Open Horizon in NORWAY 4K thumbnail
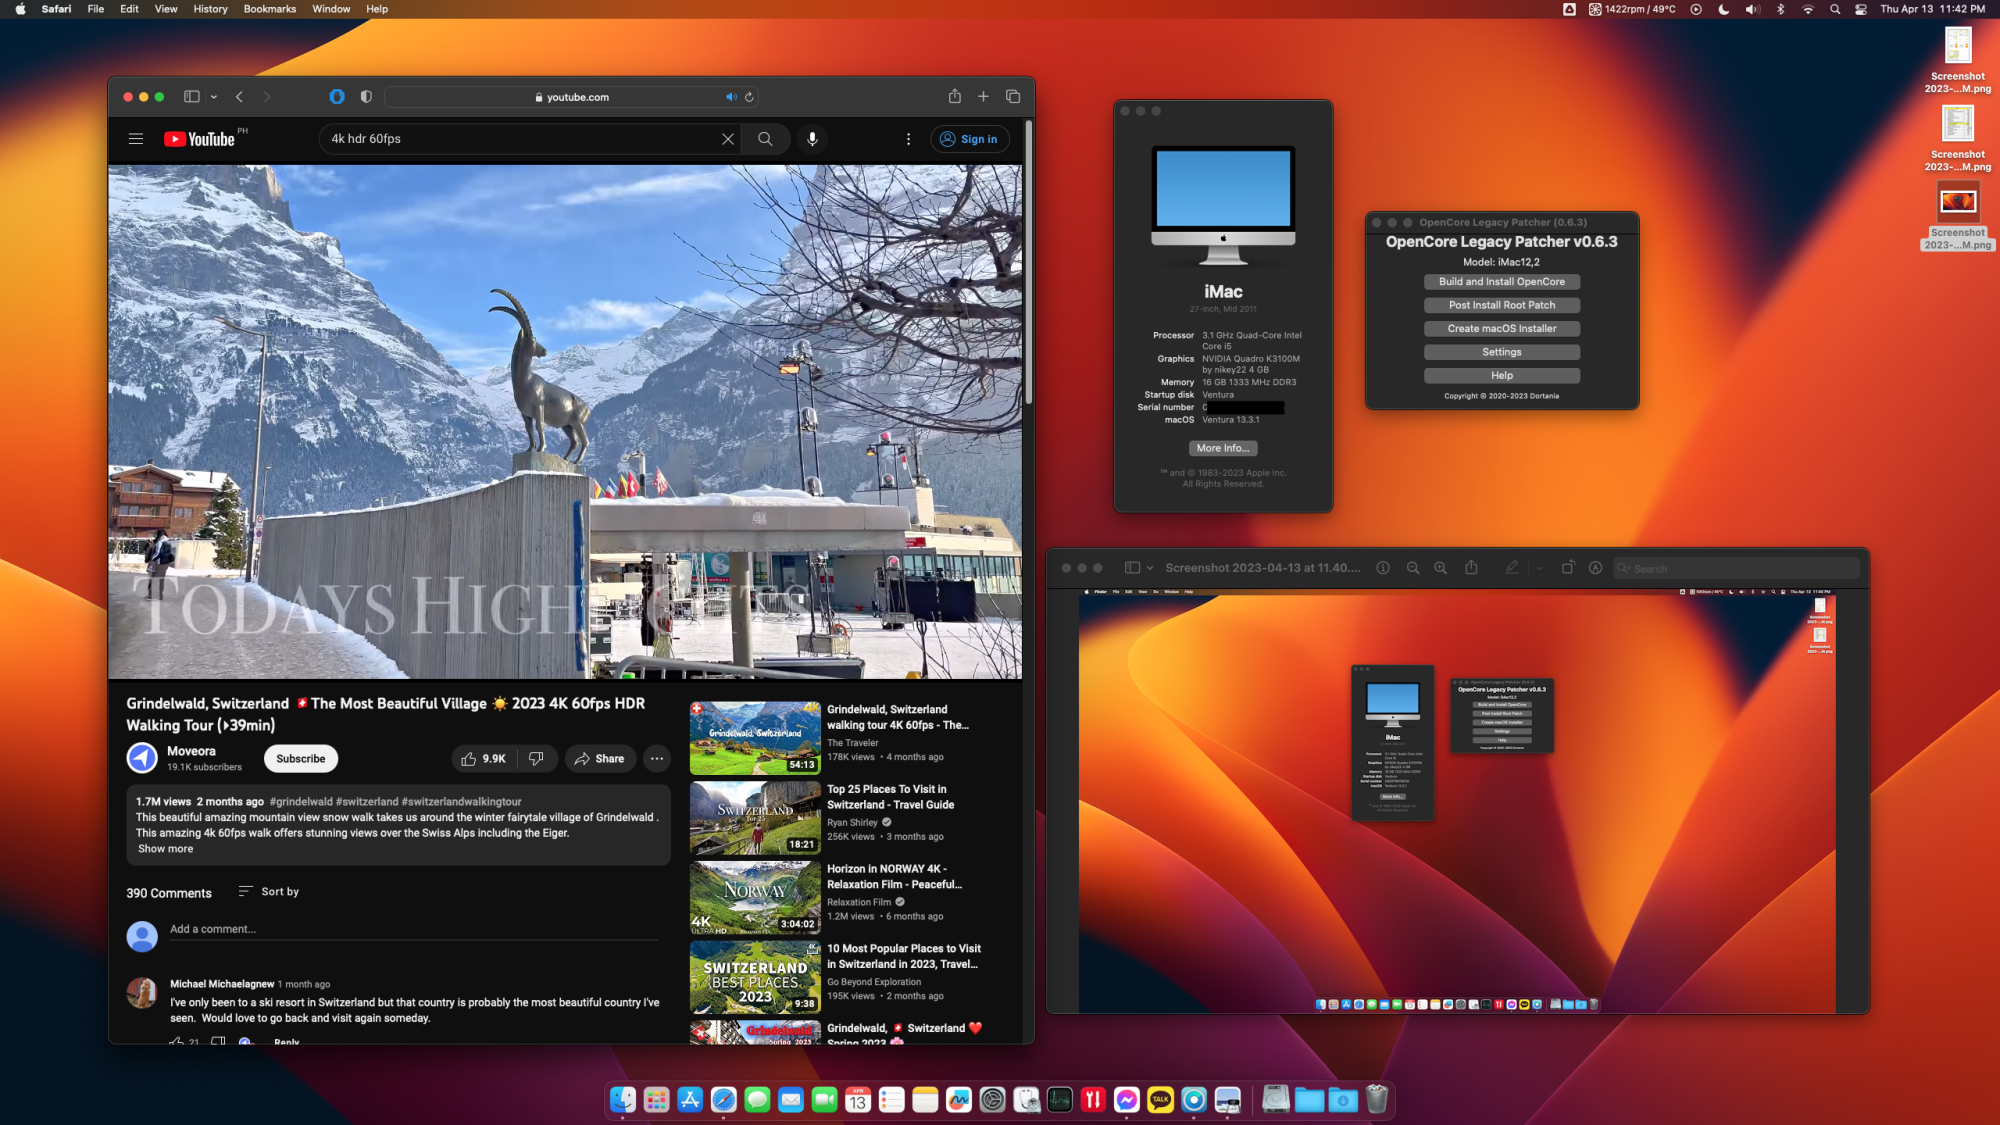 755,897
